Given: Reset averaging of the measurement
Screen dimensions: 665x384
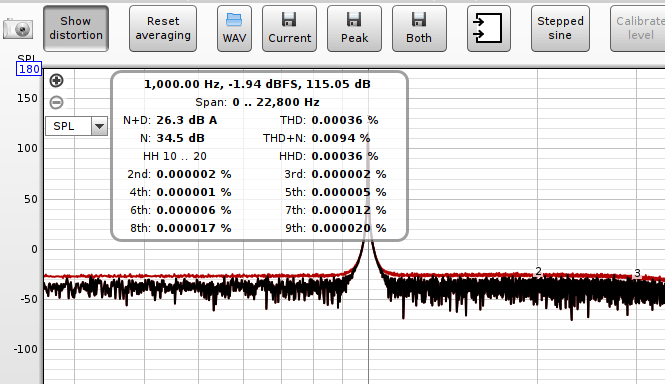Looking at the screenshot, I should [163, 28].
